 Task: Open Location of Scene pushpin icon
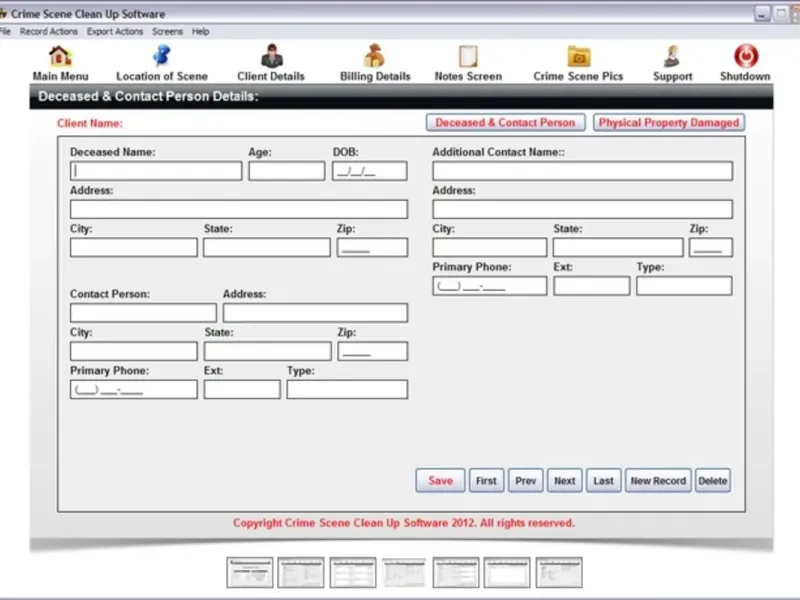[162, 56]
